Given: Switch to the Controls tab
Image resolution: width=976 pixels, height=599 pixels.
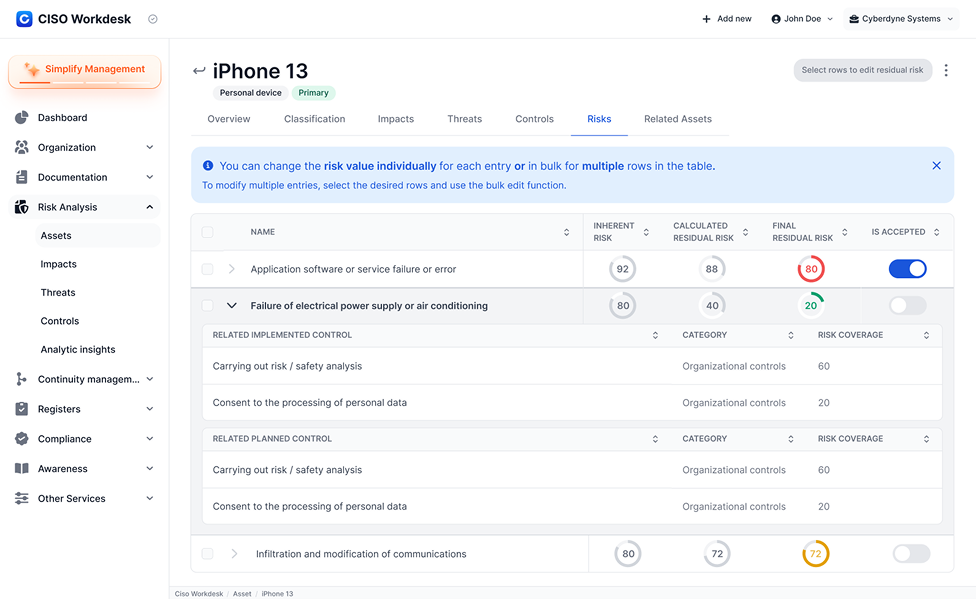Looking at the screenshot, I should pyautogui.click(x=534, y=119).
